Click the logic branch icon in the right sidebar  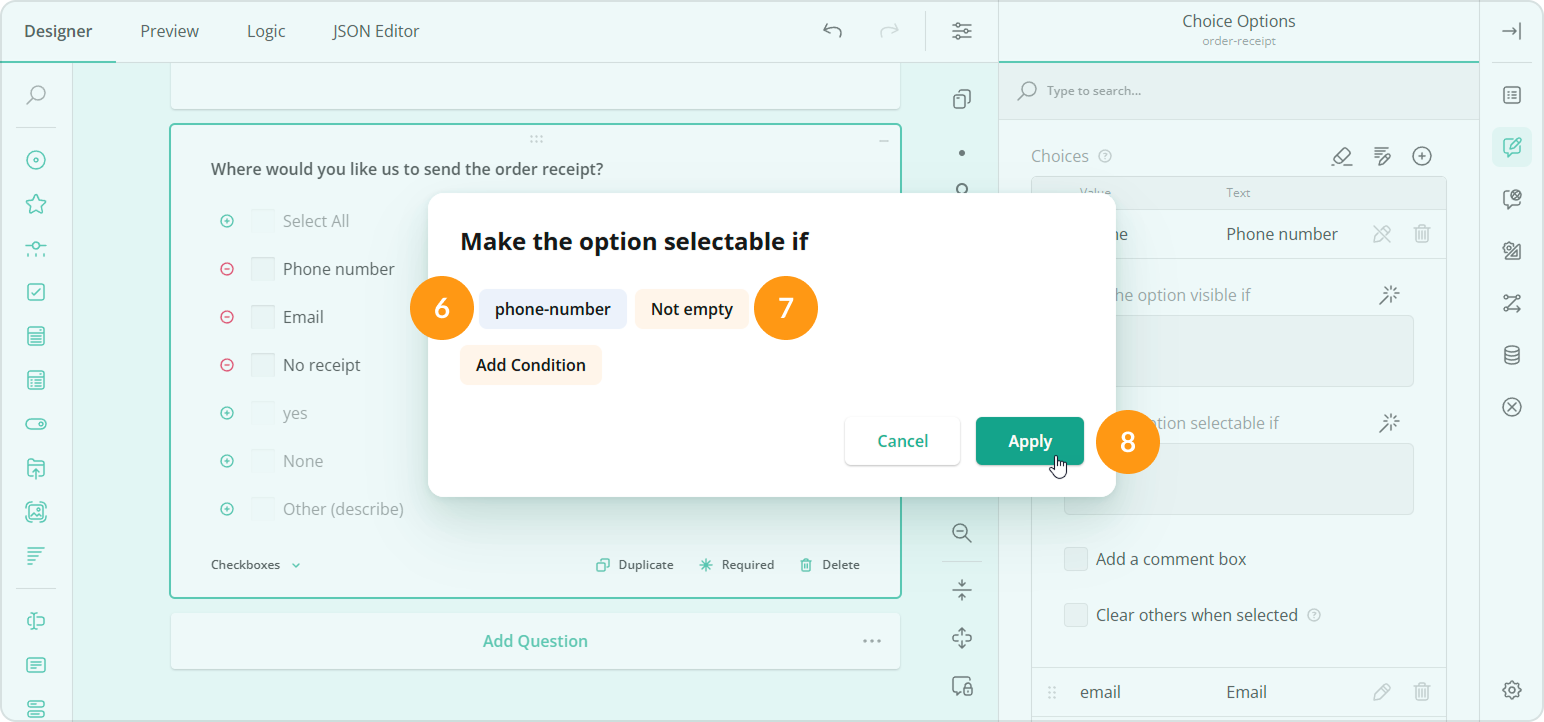(x=1512, y=303)
